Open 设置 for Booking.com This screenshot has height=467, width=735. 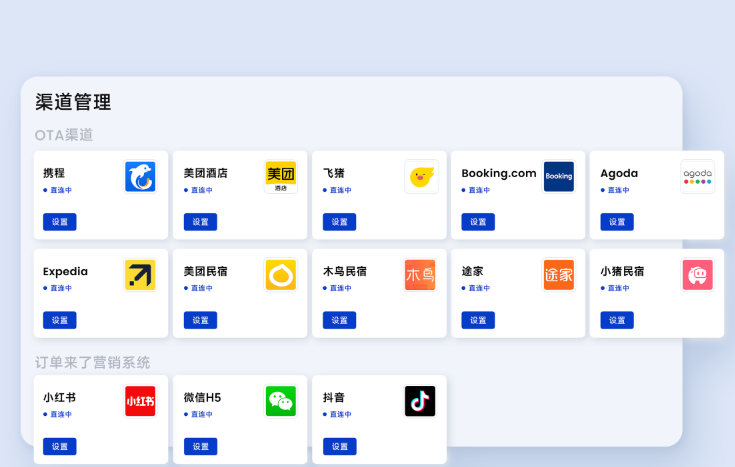(x=478, y=222)
